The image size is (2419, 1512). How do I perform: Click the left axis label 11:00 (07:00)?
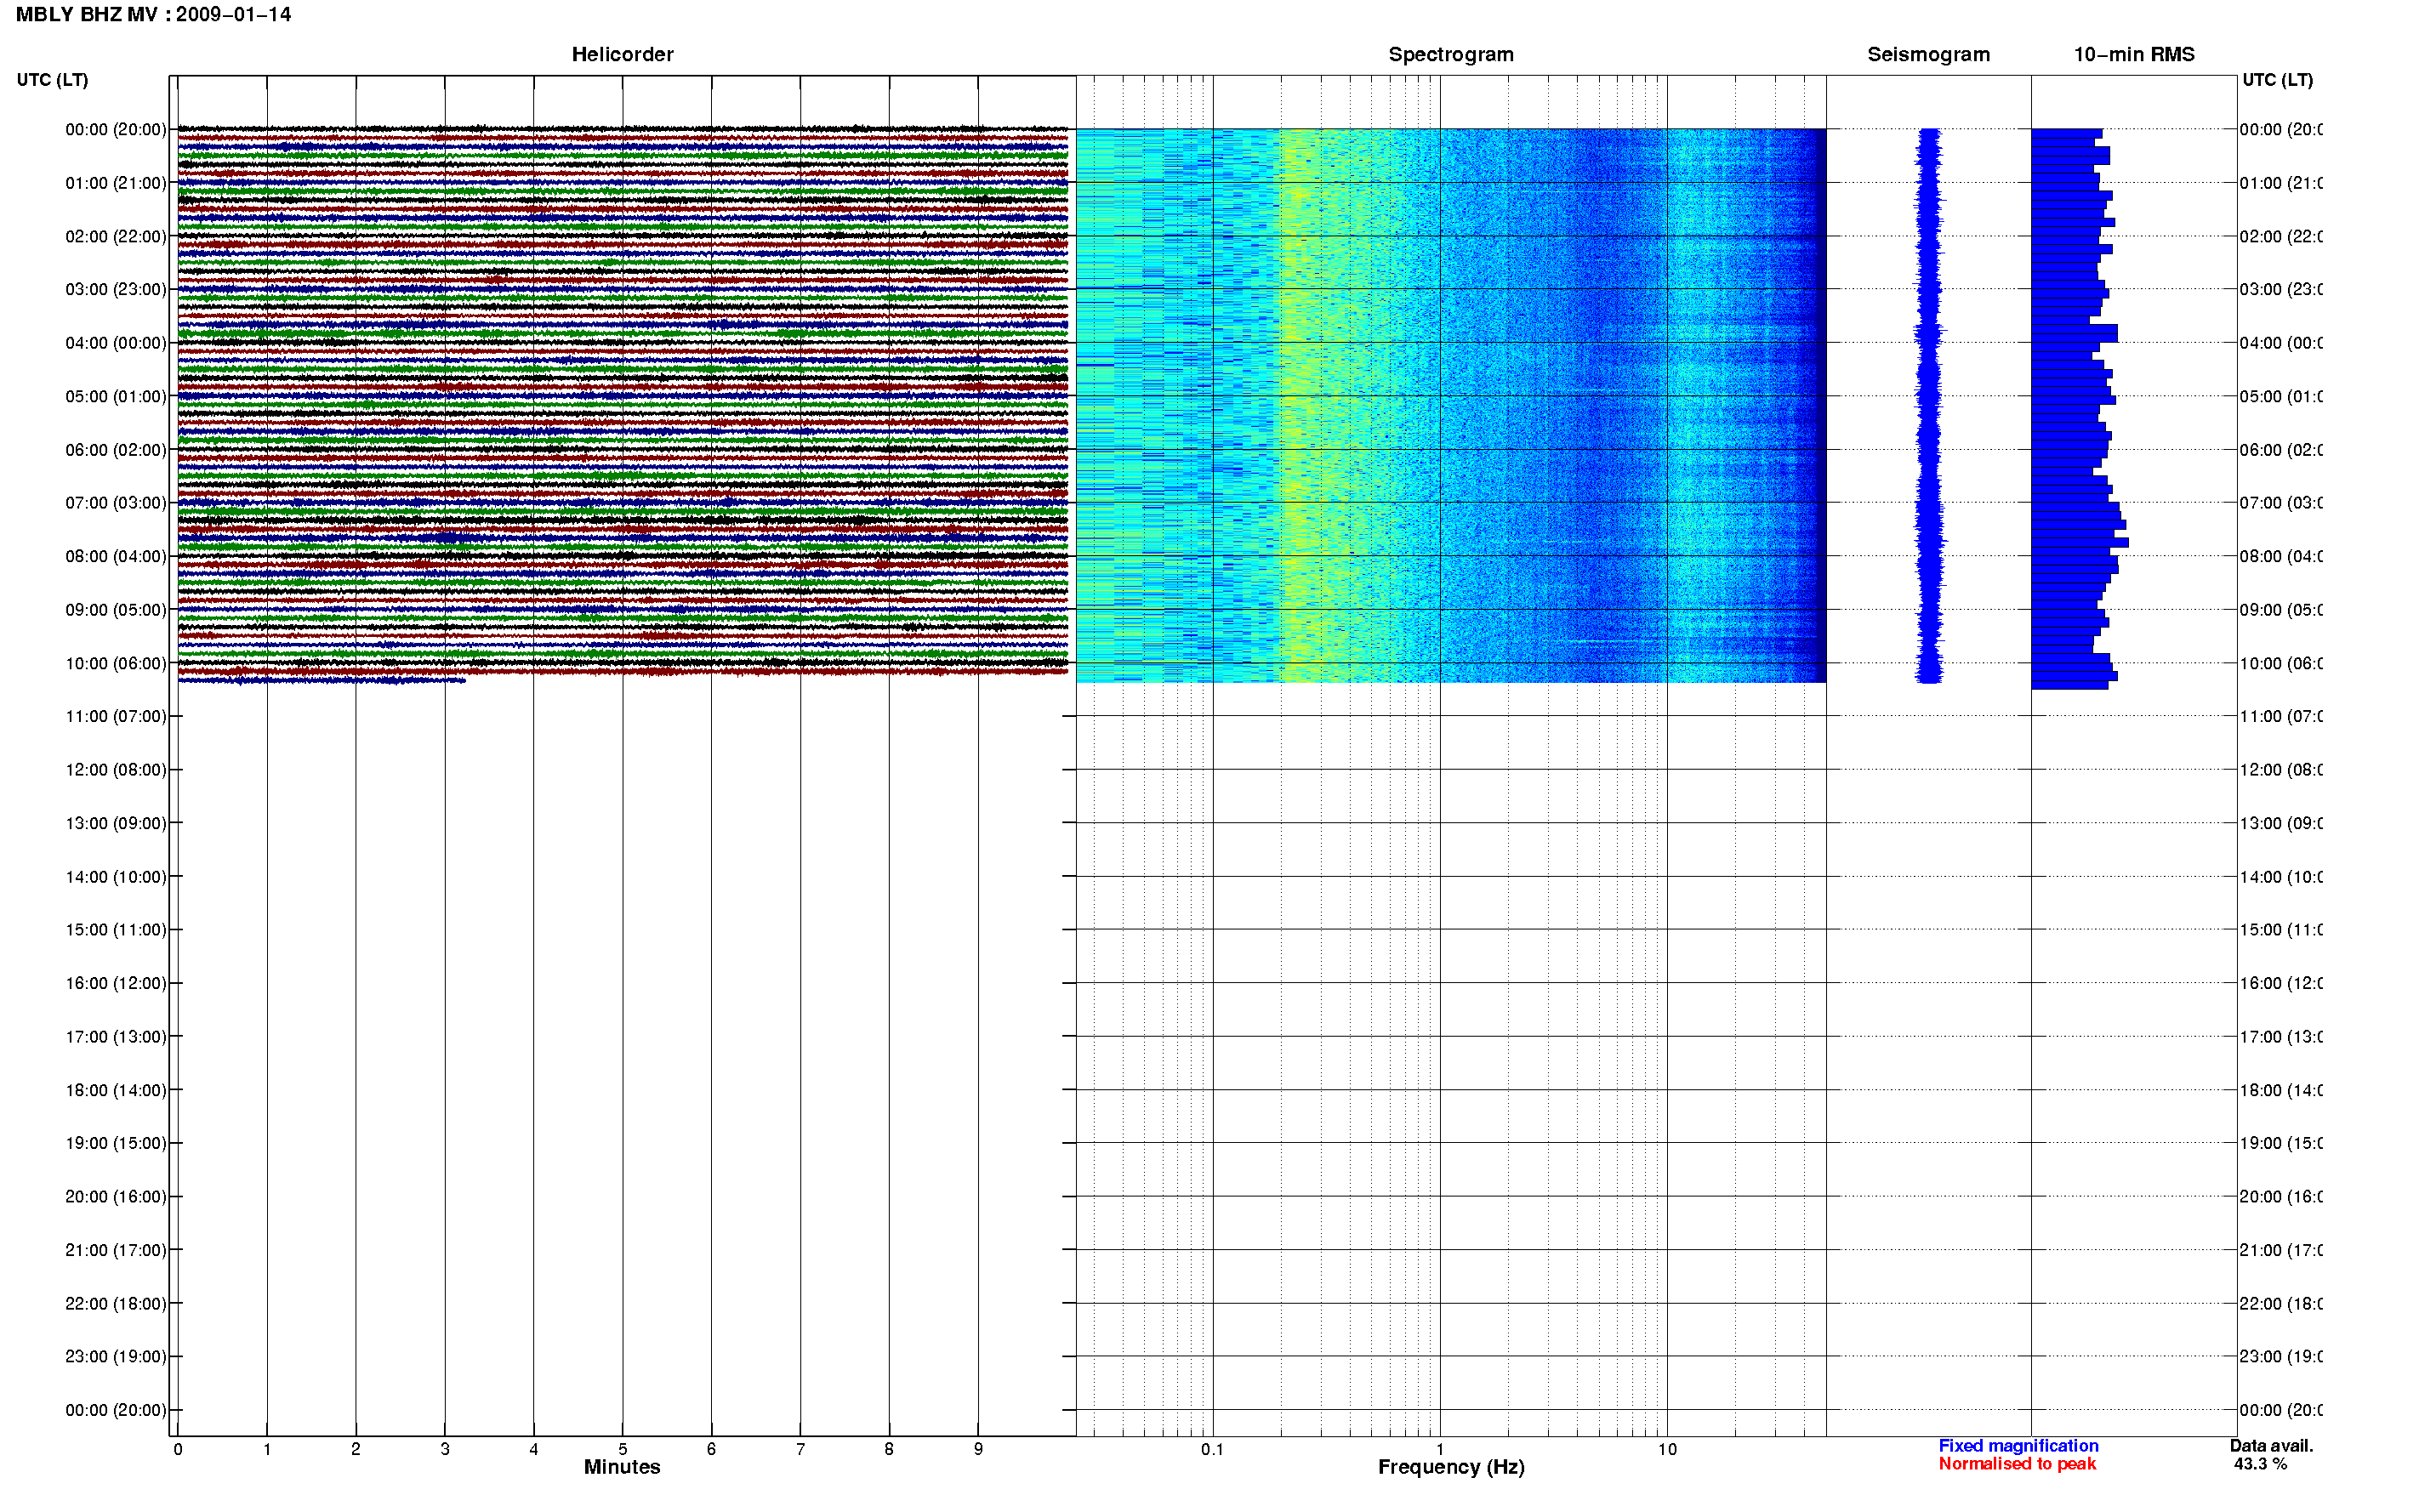(x=116, y=717)
